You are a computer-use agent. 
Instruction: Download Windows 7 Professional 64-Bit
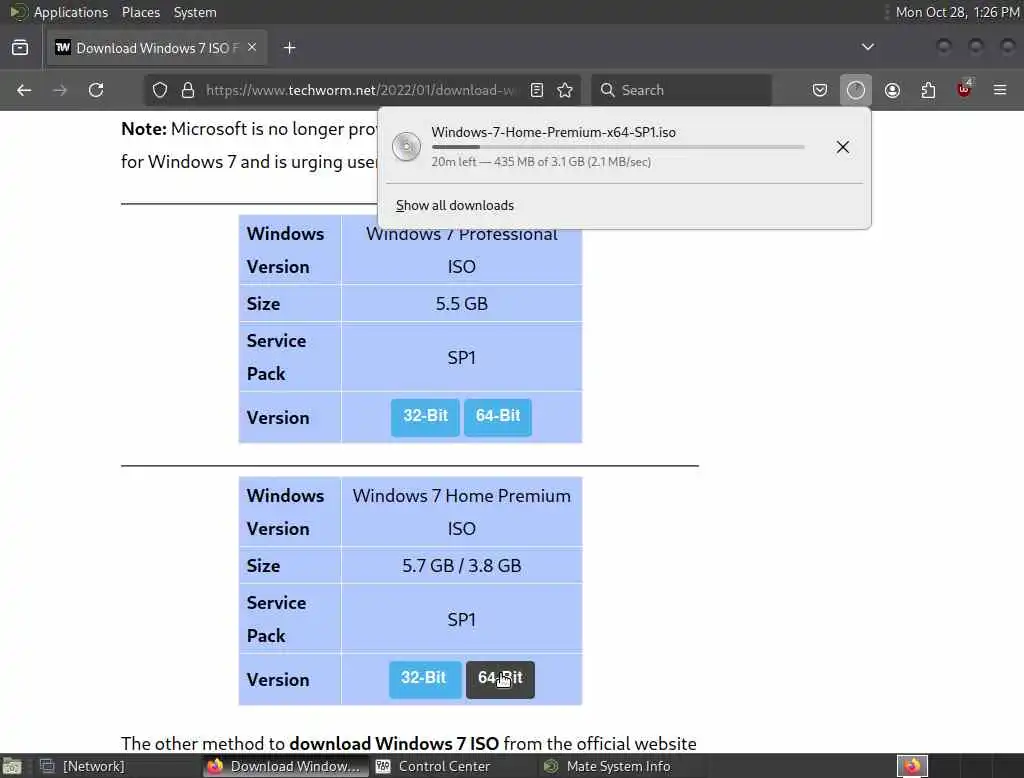pos(498,417)
